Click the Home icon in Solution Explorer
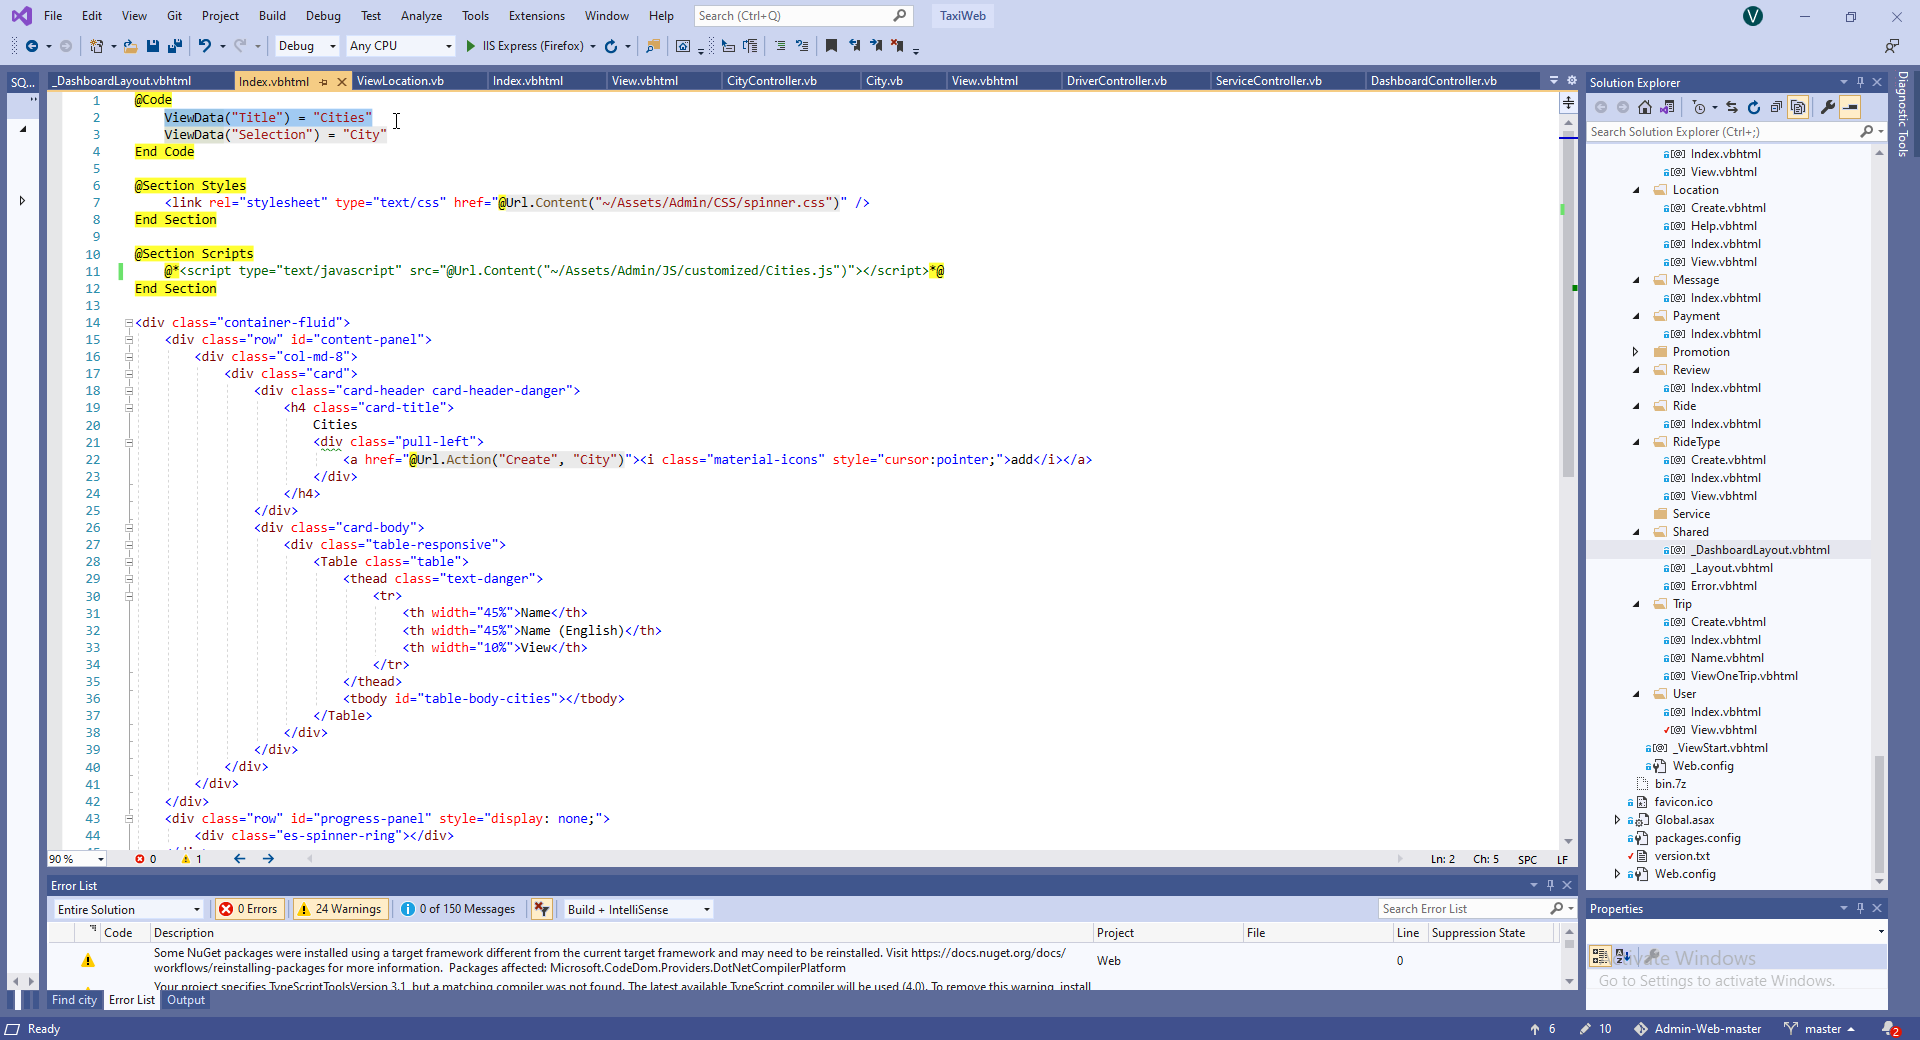Image resolution: width=1920 pixels, height=1040 pixels. pyautogui.click(x=1645, y=107)
